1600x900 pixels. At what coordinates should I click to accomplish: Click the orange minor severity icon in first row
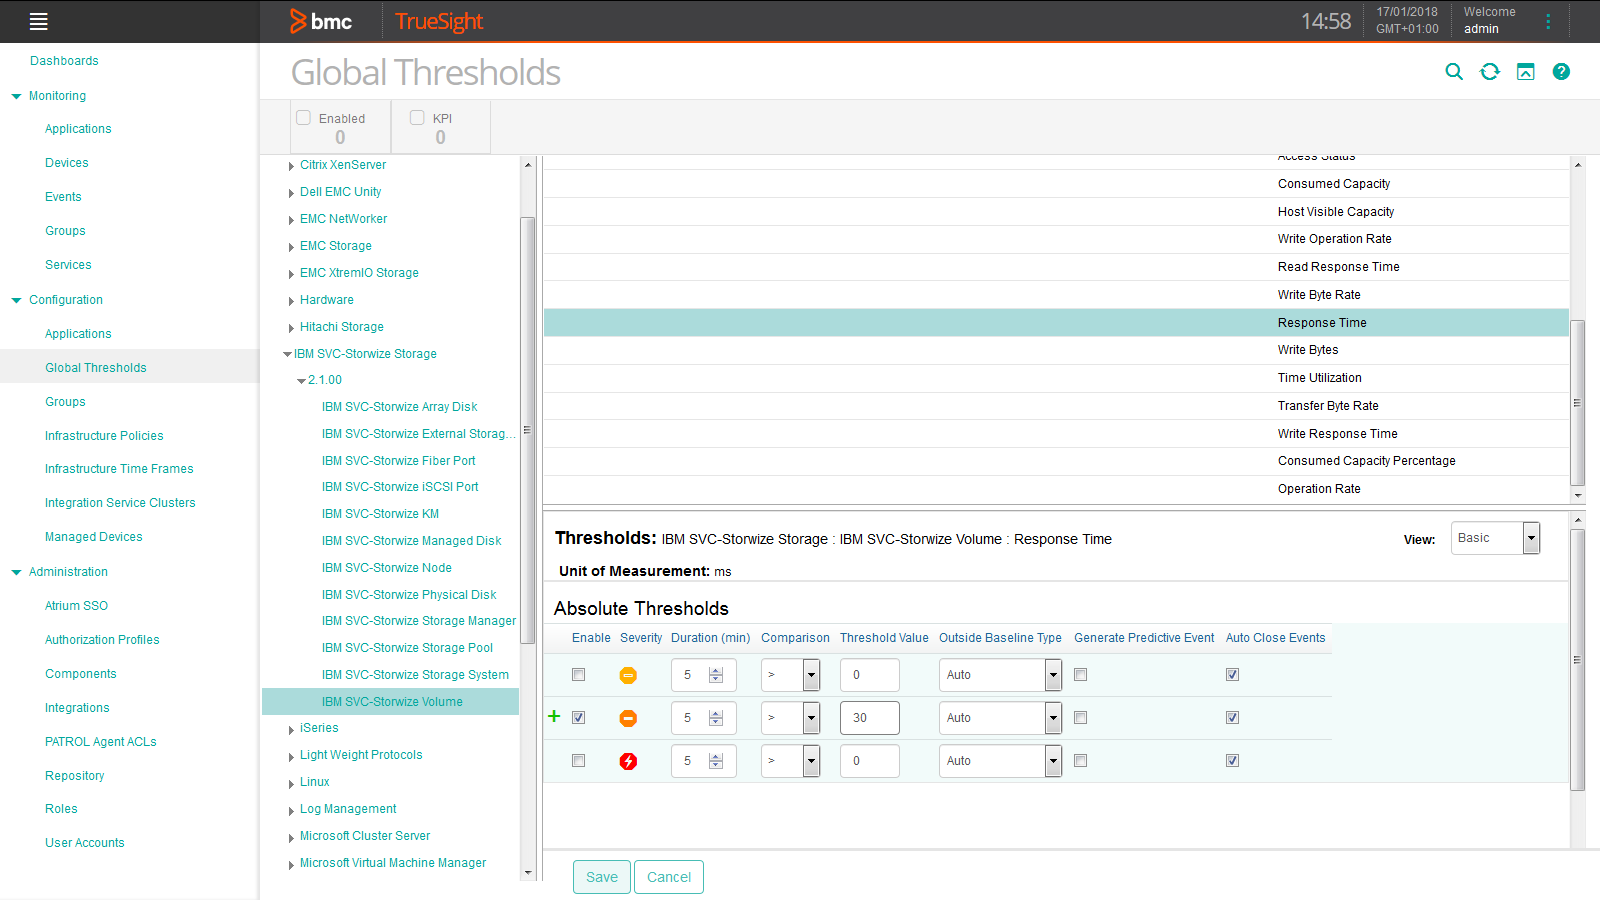pos(628,675)
